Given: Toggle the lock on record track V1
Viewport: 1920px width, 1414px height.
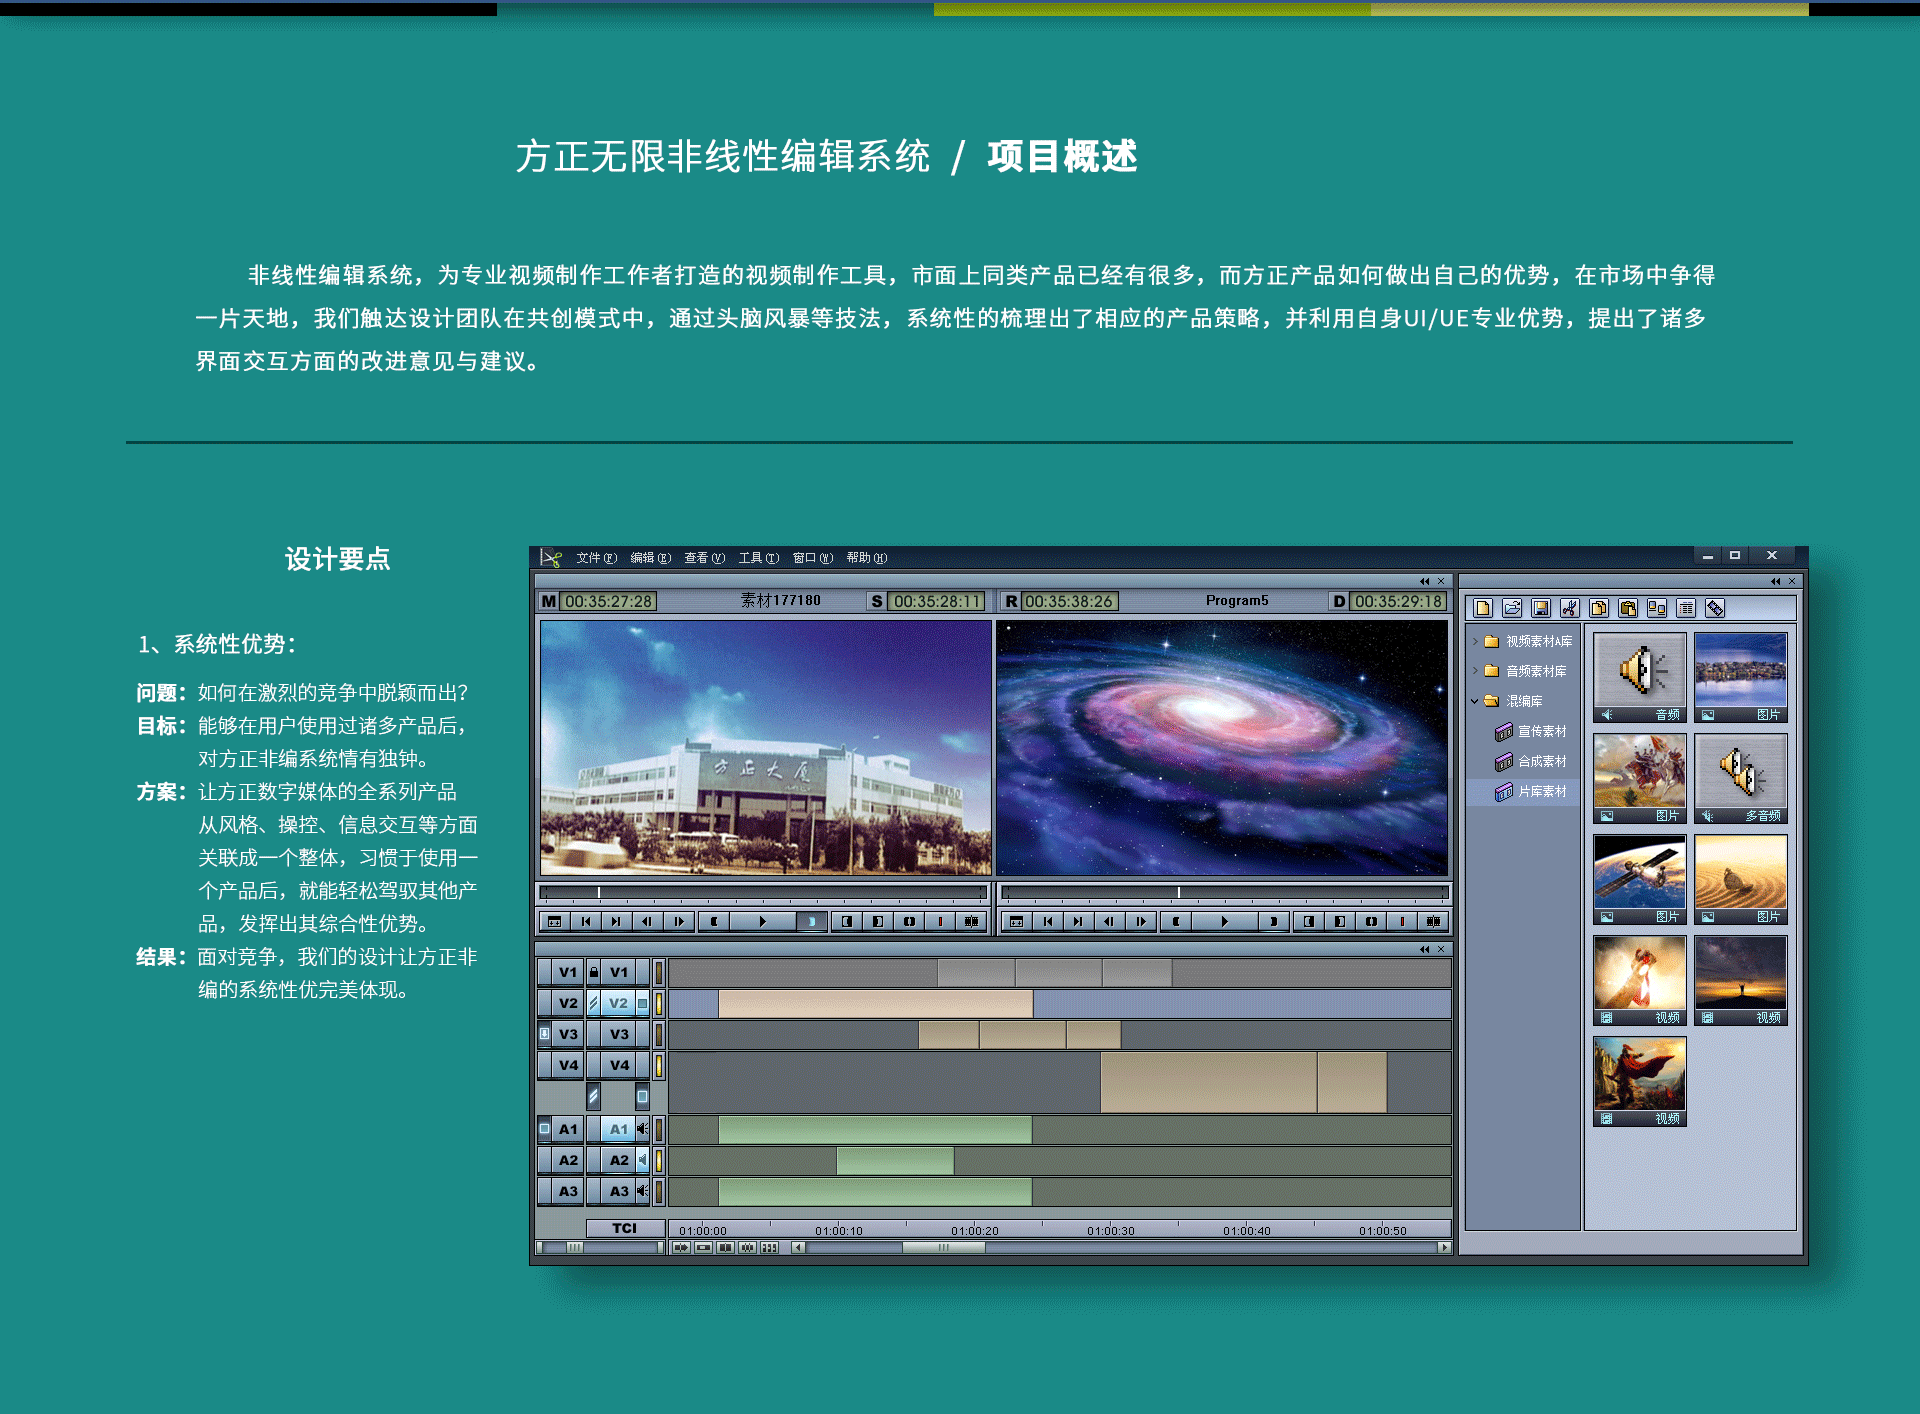Looking at the screenshot, I should click(x=594, y=972).
